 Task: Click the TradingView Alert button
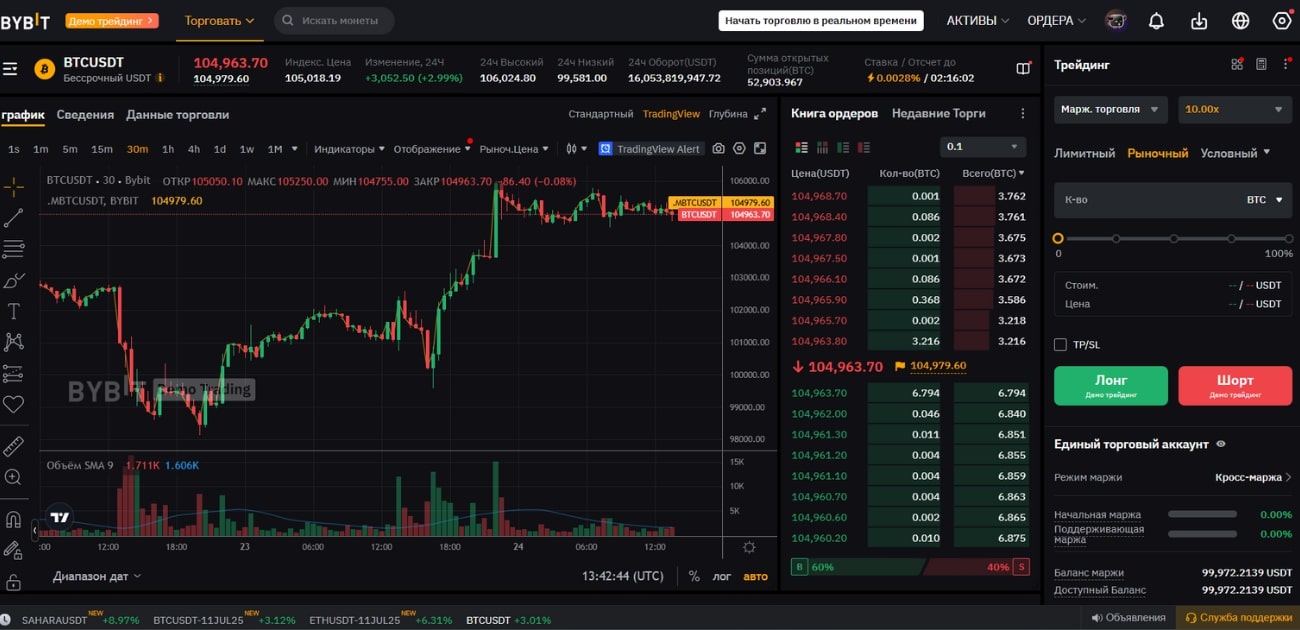[650, 149]
